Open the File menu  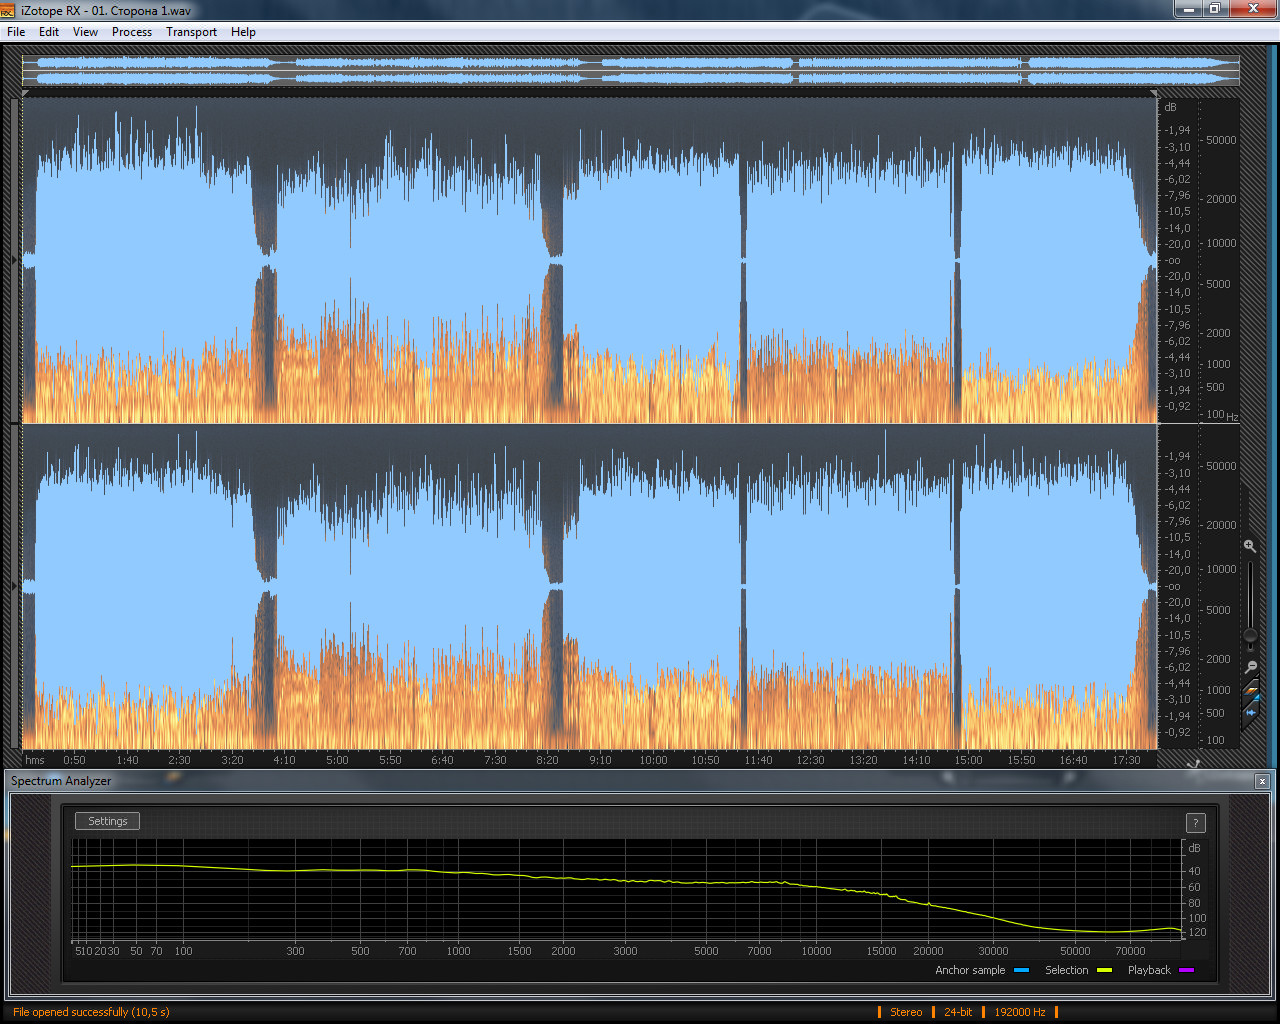tap(16, 32)
